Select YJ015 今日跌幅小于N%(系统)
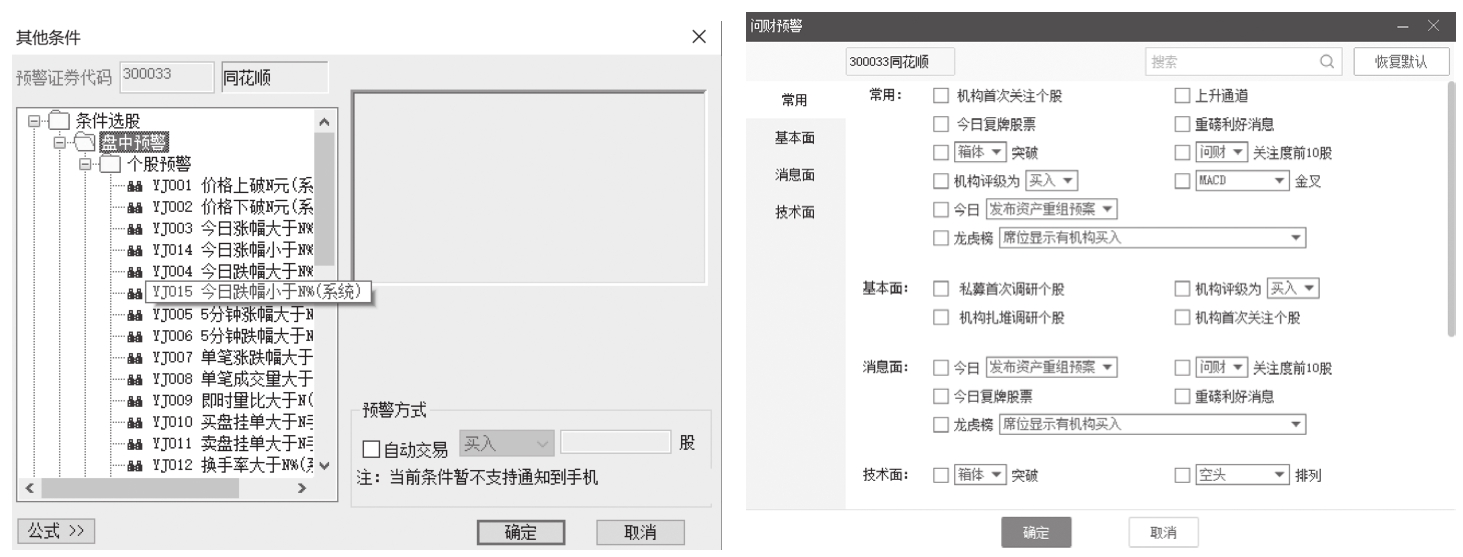The height and width of the screenshot is (557, 1463). 258,292
